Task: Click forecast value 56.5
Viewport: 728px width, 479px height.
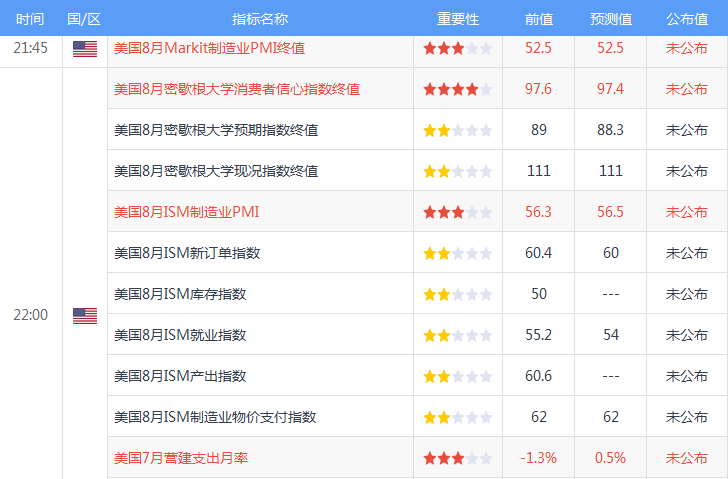Action: pos(611,212)
